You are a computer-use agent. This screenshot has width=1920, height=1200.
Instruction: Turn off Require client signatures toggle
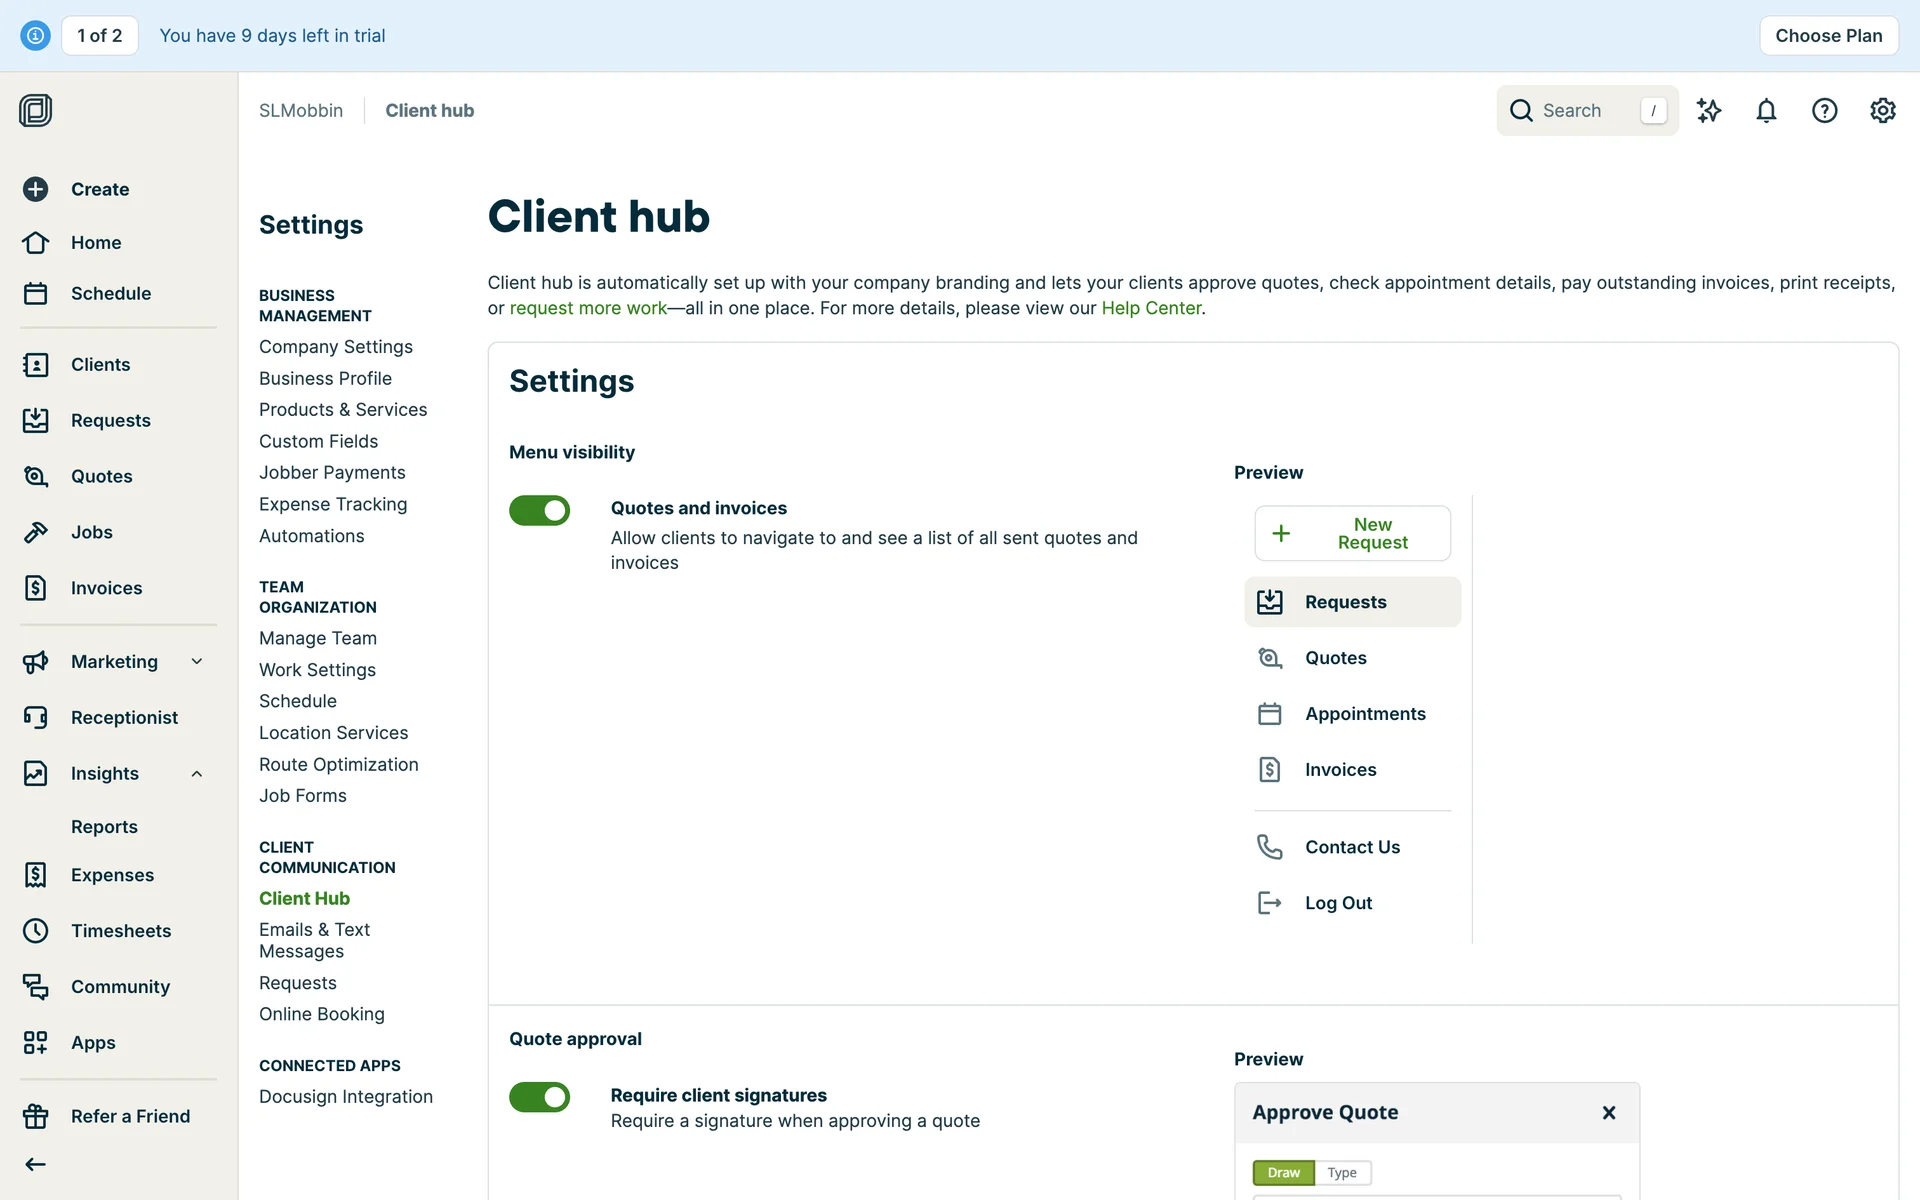(x=539, y=1097)
